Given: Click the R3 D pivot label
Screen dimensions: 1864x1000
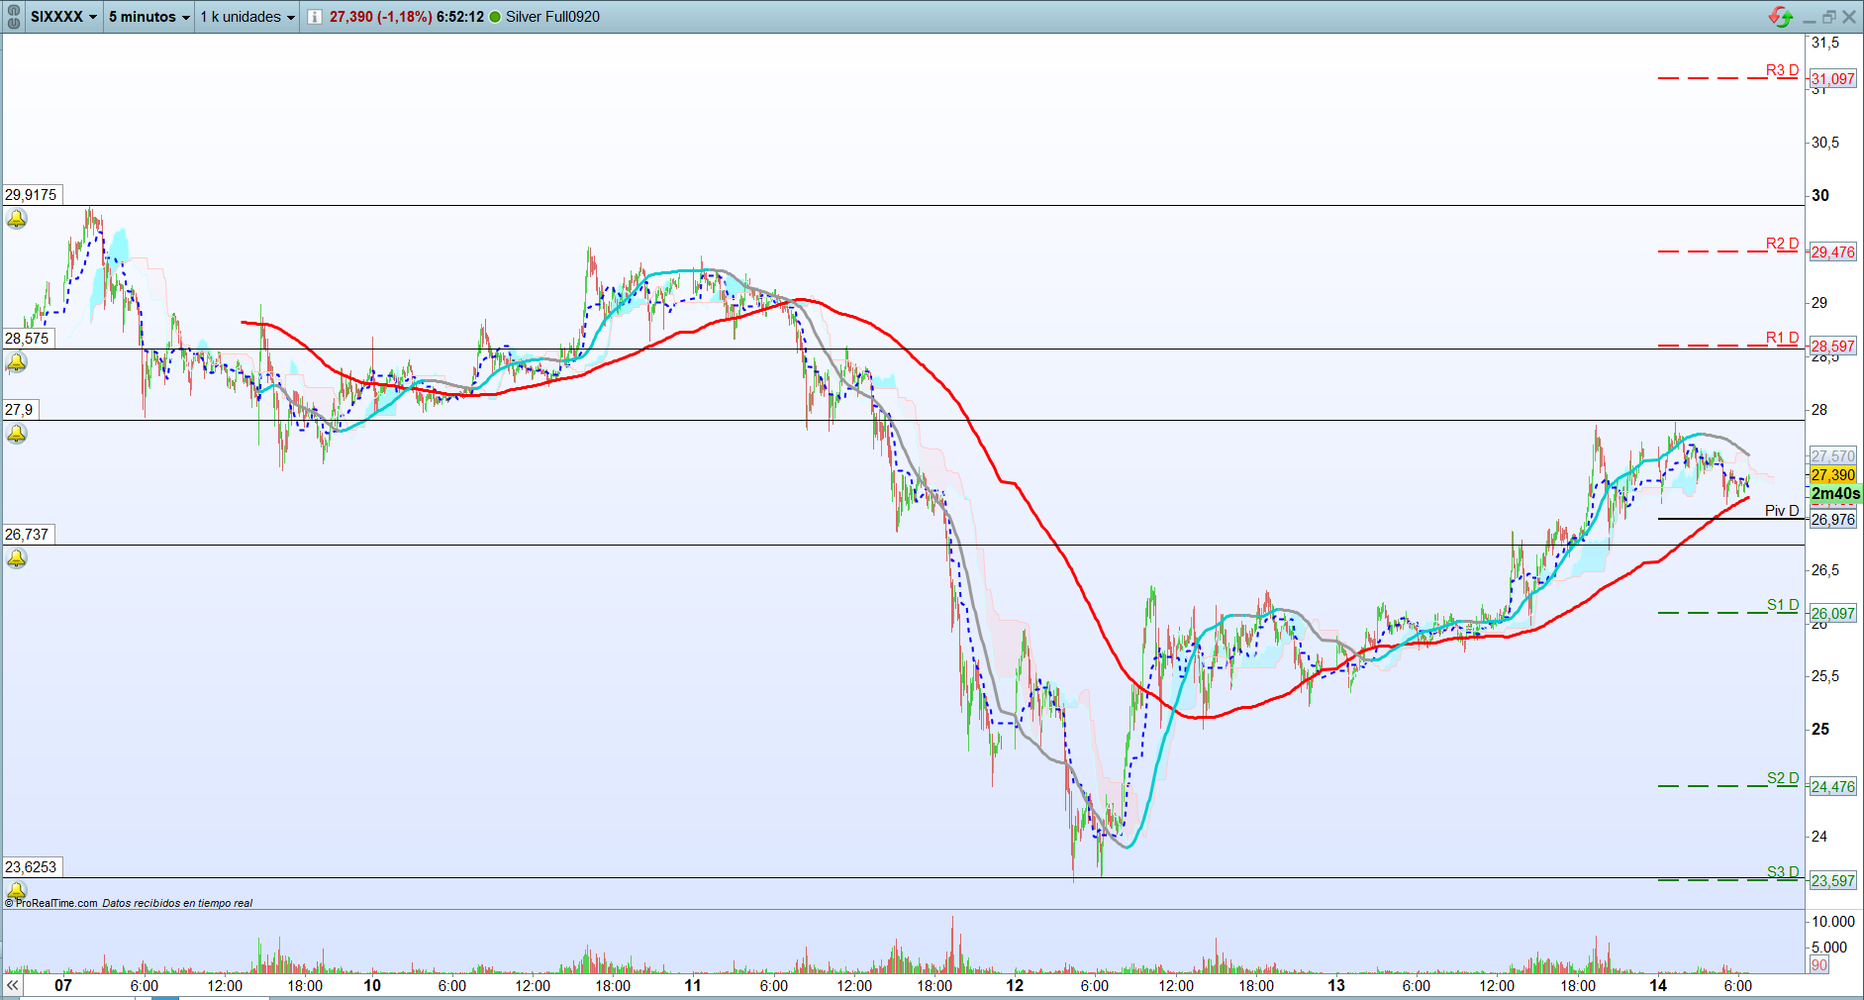Looking at the screenshot, I should point(1782,70).
